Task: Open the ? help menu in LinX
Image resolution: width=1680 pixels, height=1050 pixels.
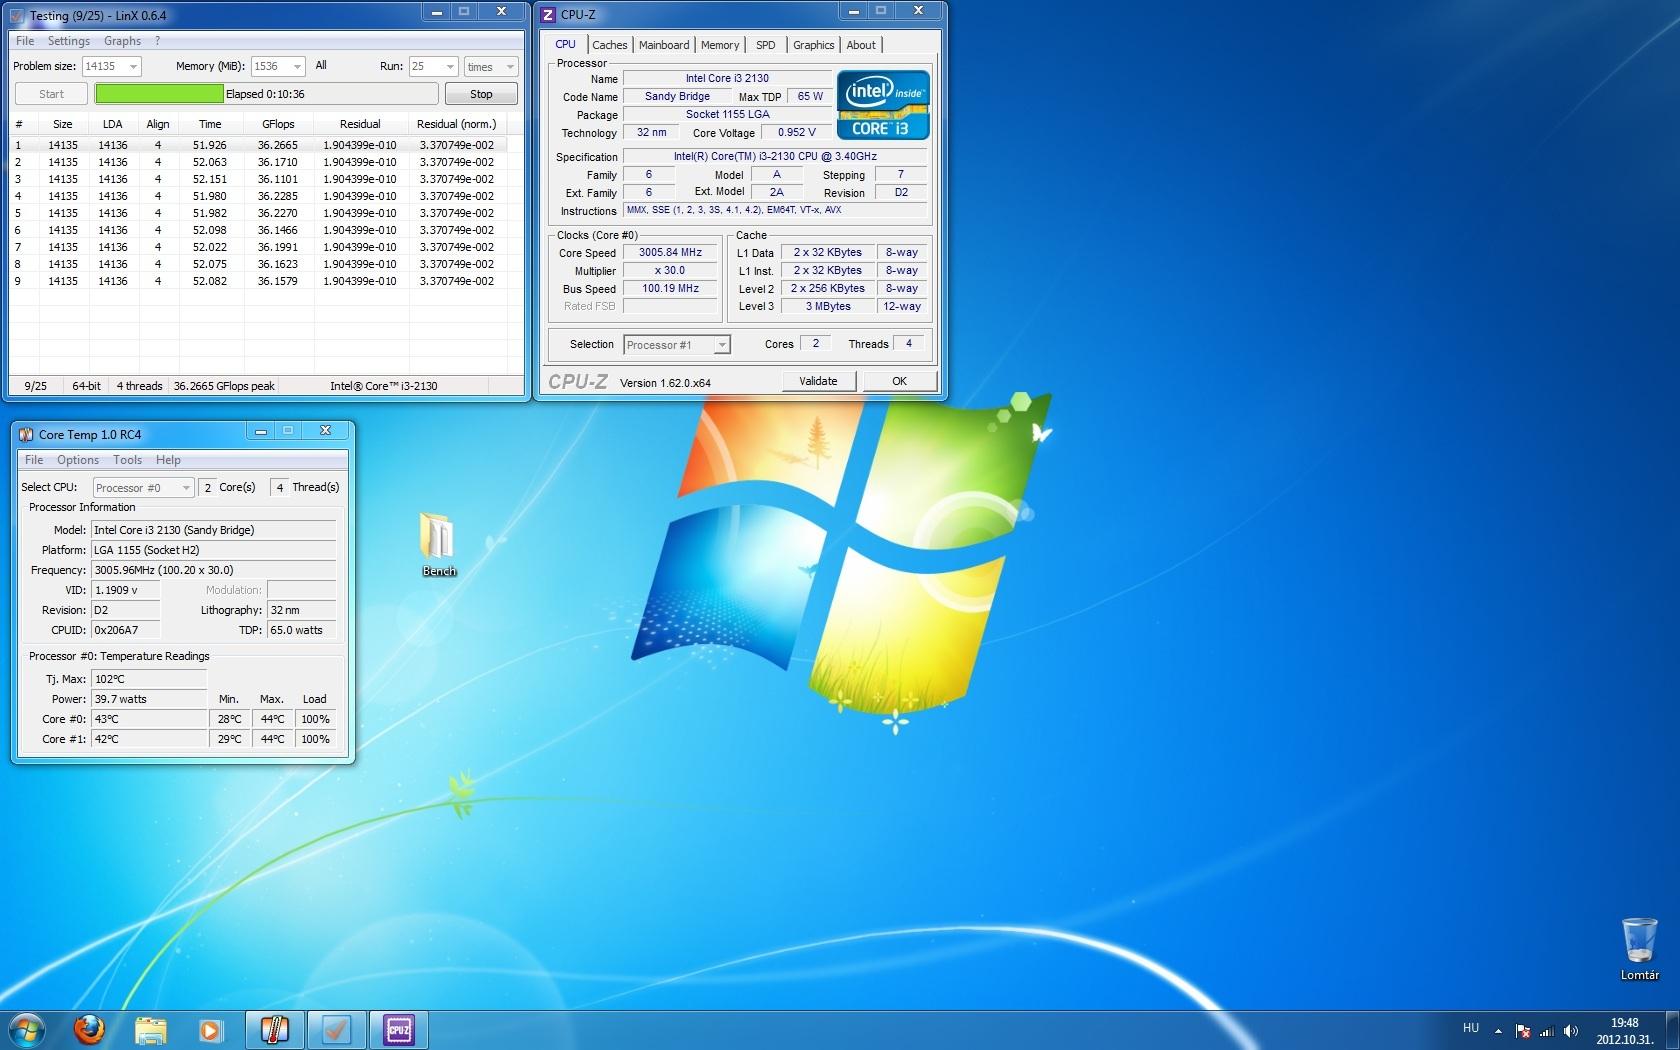Action: point(157,41)
